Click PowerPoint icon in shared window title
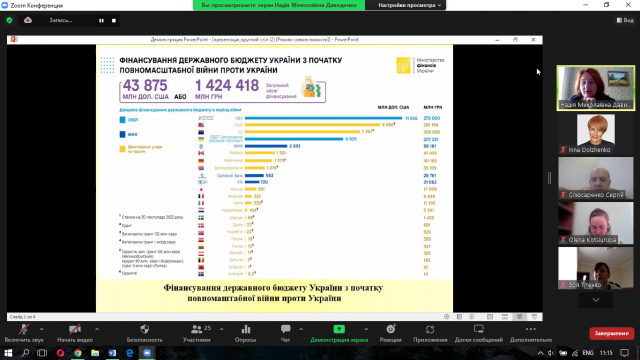 14,40
